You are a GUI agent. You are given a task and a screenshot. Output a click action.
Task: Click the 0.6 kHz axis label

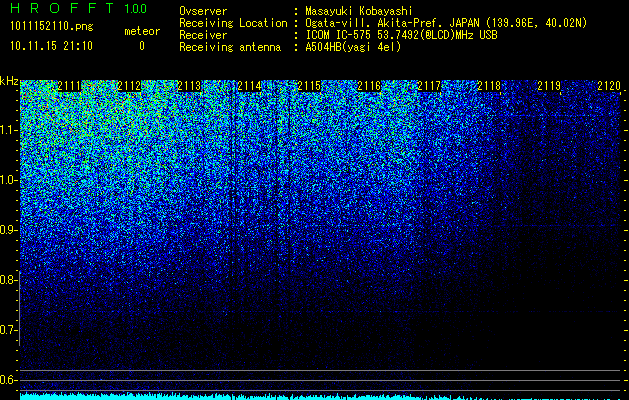8,380
